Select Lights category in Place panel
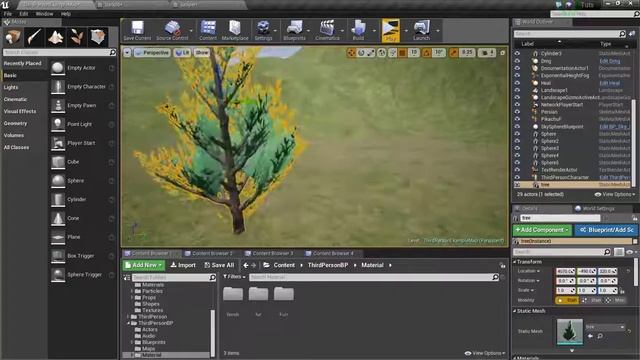Screen dimensions: 640x360 coord(11,87)
